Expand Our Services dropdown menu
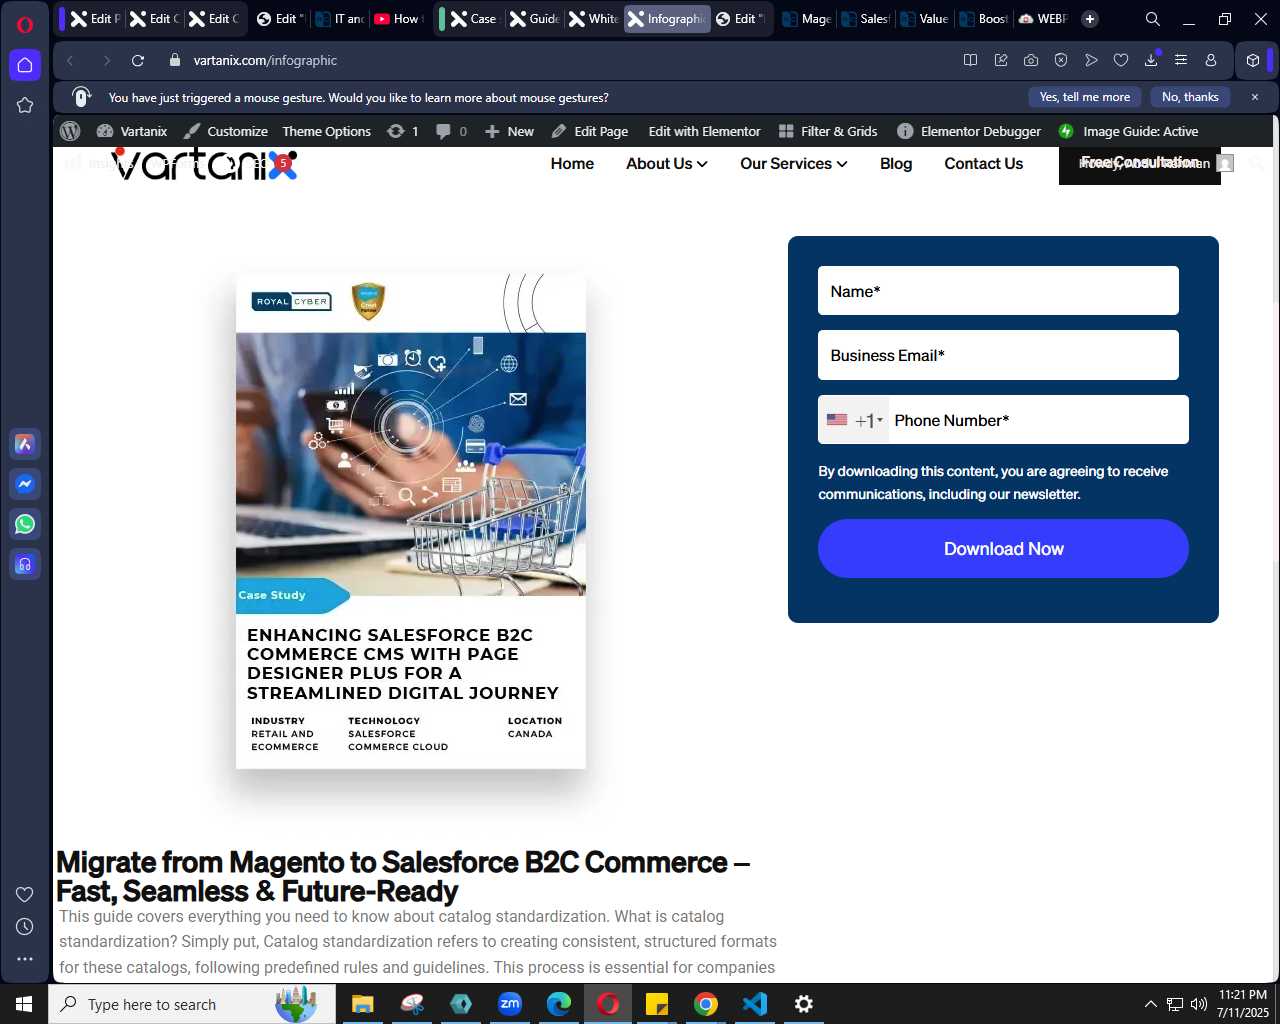 point(793,164)
